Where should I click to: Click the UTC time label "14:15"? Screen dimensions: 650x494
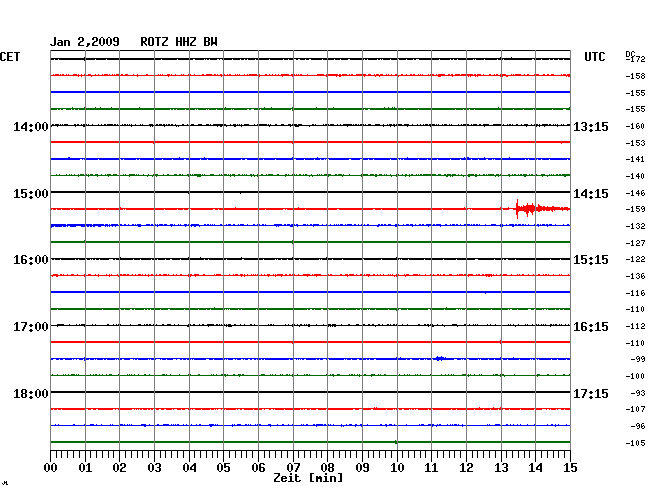(x=591, y=194)
